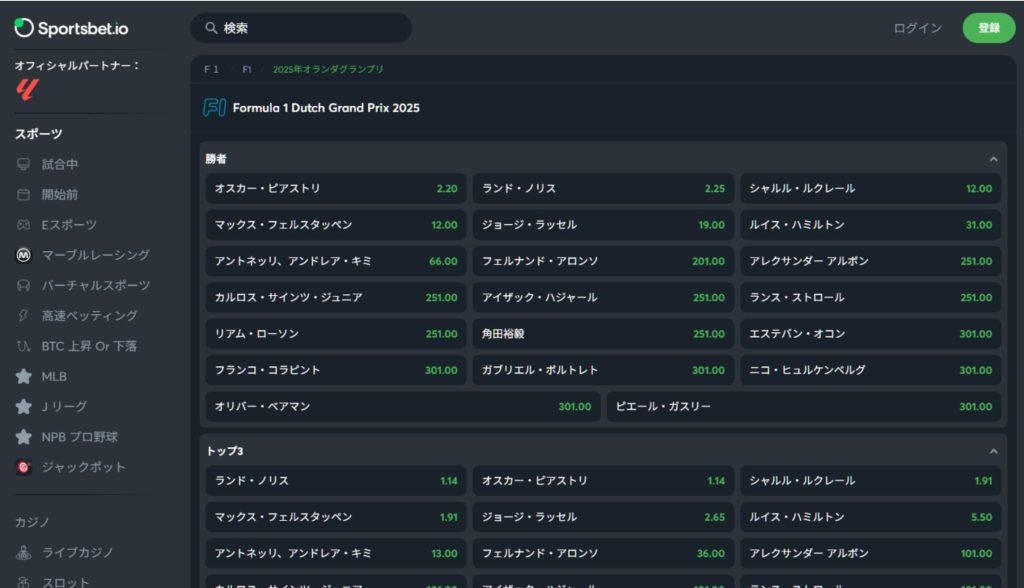Click the MLB star icon
The width and height of the screenshot is (1024, 588).
tap(24, 376)
